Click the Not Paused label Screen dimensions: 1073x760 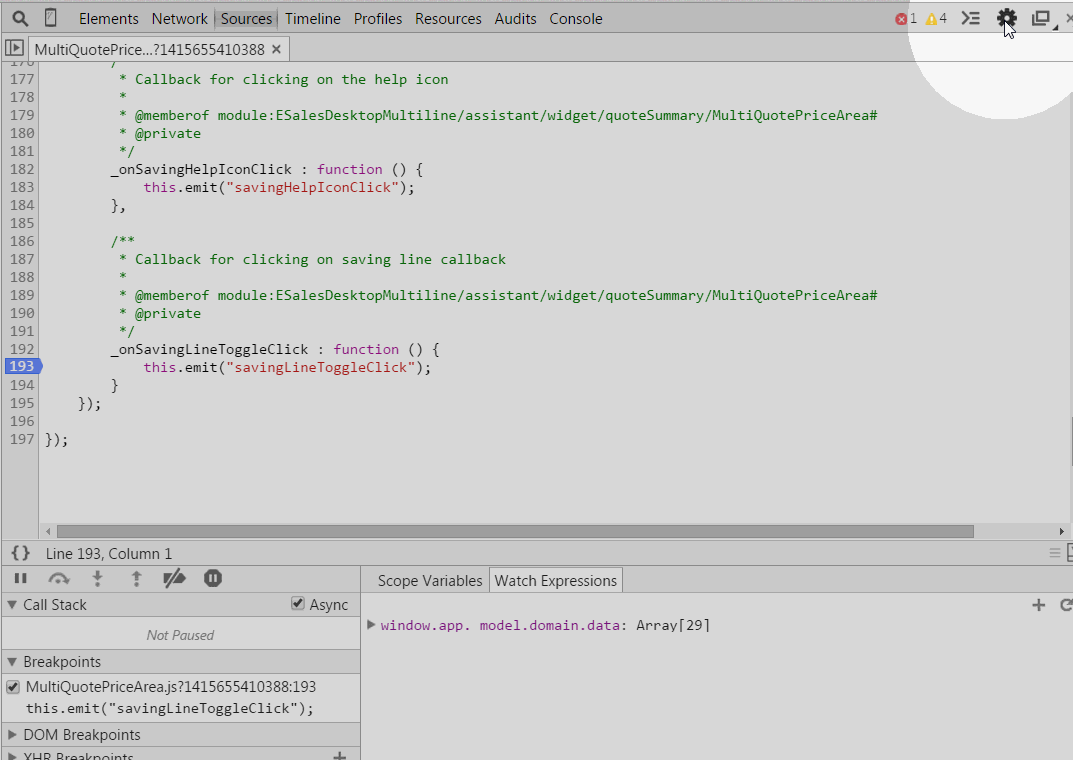click(180, 635)
